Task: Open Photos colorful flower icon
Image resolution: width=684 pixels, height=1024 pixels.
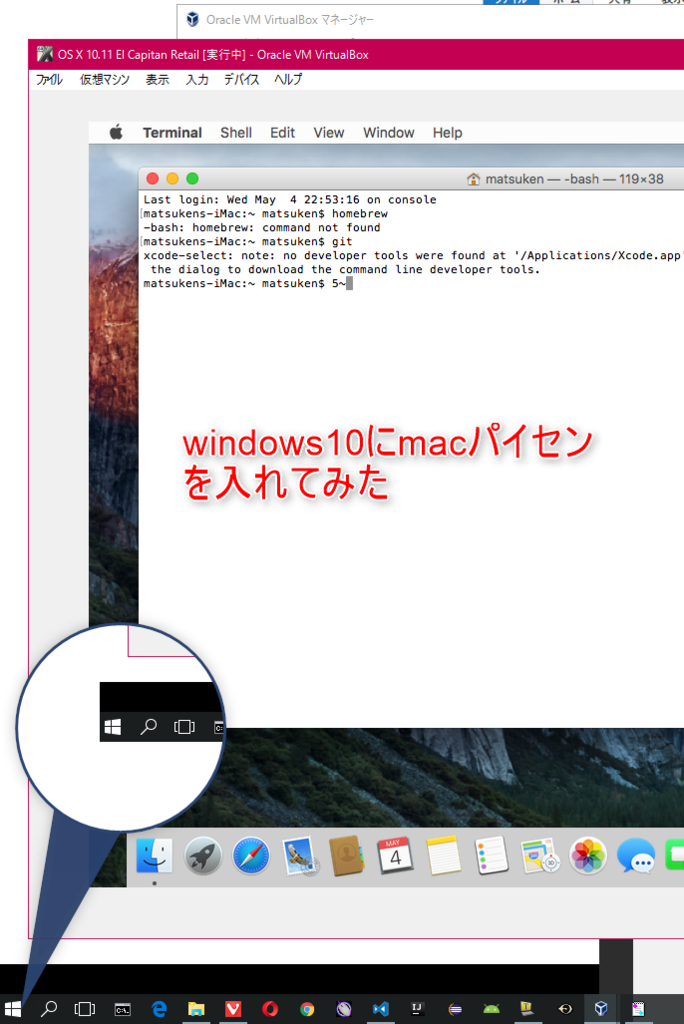Action: coord(588,855)
